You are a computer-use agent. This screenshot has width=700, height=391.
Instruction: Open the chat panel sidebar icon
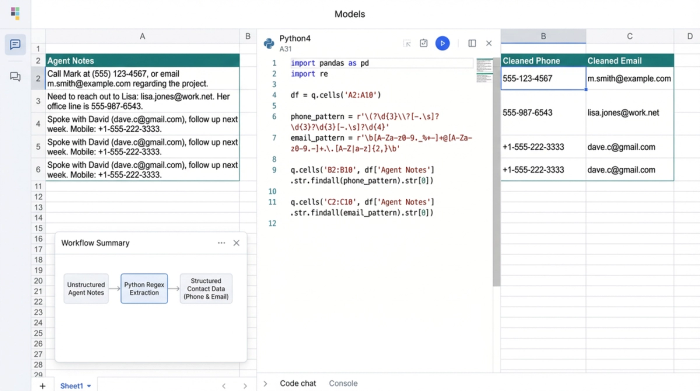click(x=15, y=44)
